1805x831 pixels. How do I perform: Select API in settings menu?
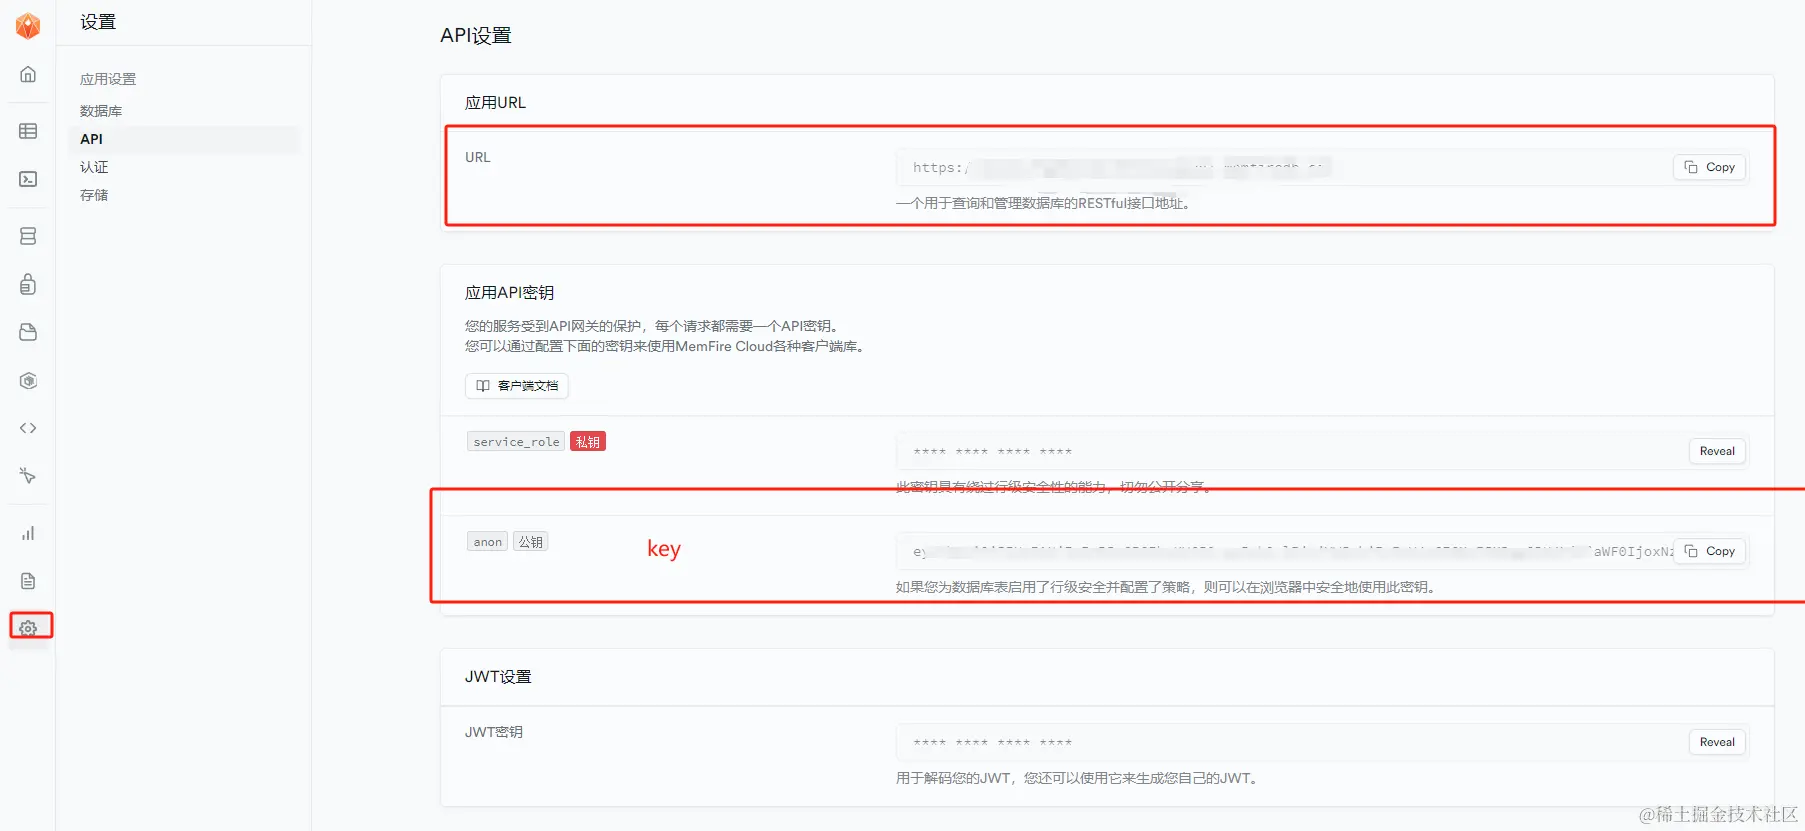[x=184, y=139]
